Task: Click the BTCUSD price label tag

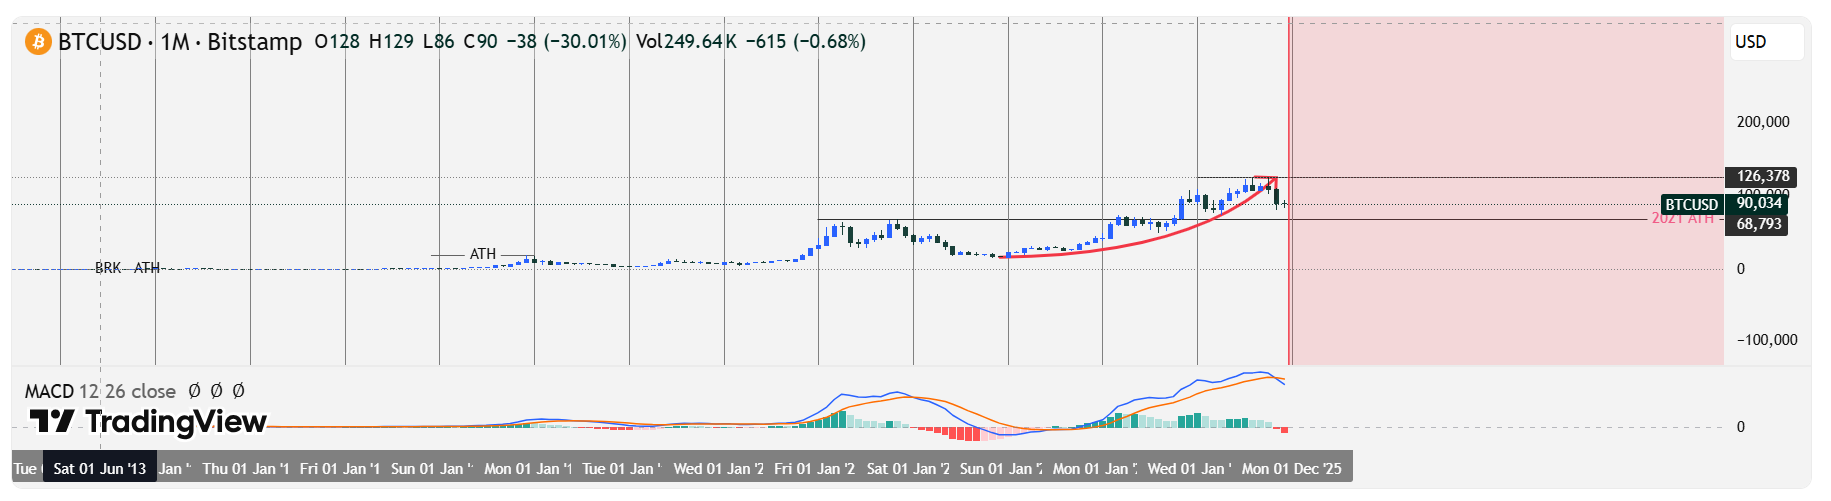Action: tap(1691, 205)
